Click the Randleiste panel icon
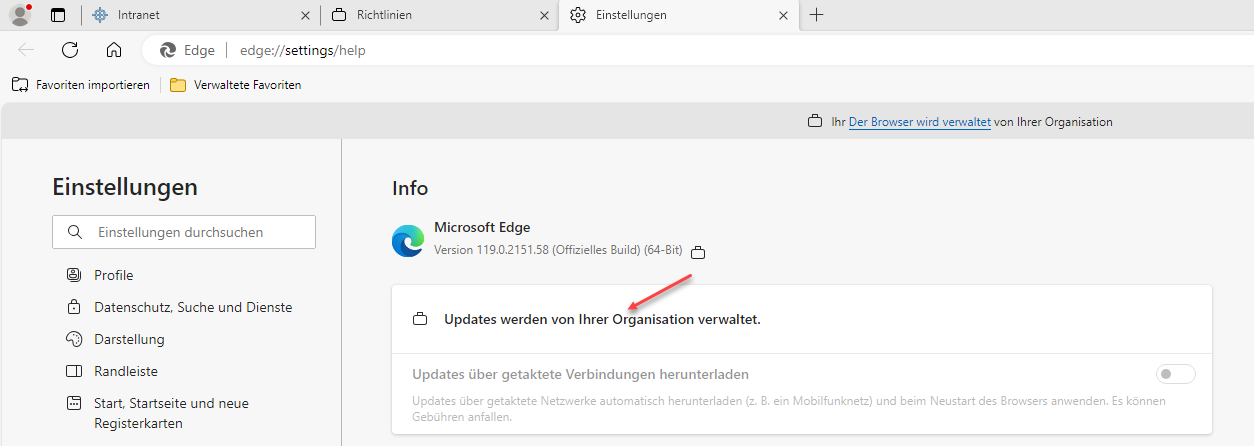 pyautogui.click(x=73, y=371)
